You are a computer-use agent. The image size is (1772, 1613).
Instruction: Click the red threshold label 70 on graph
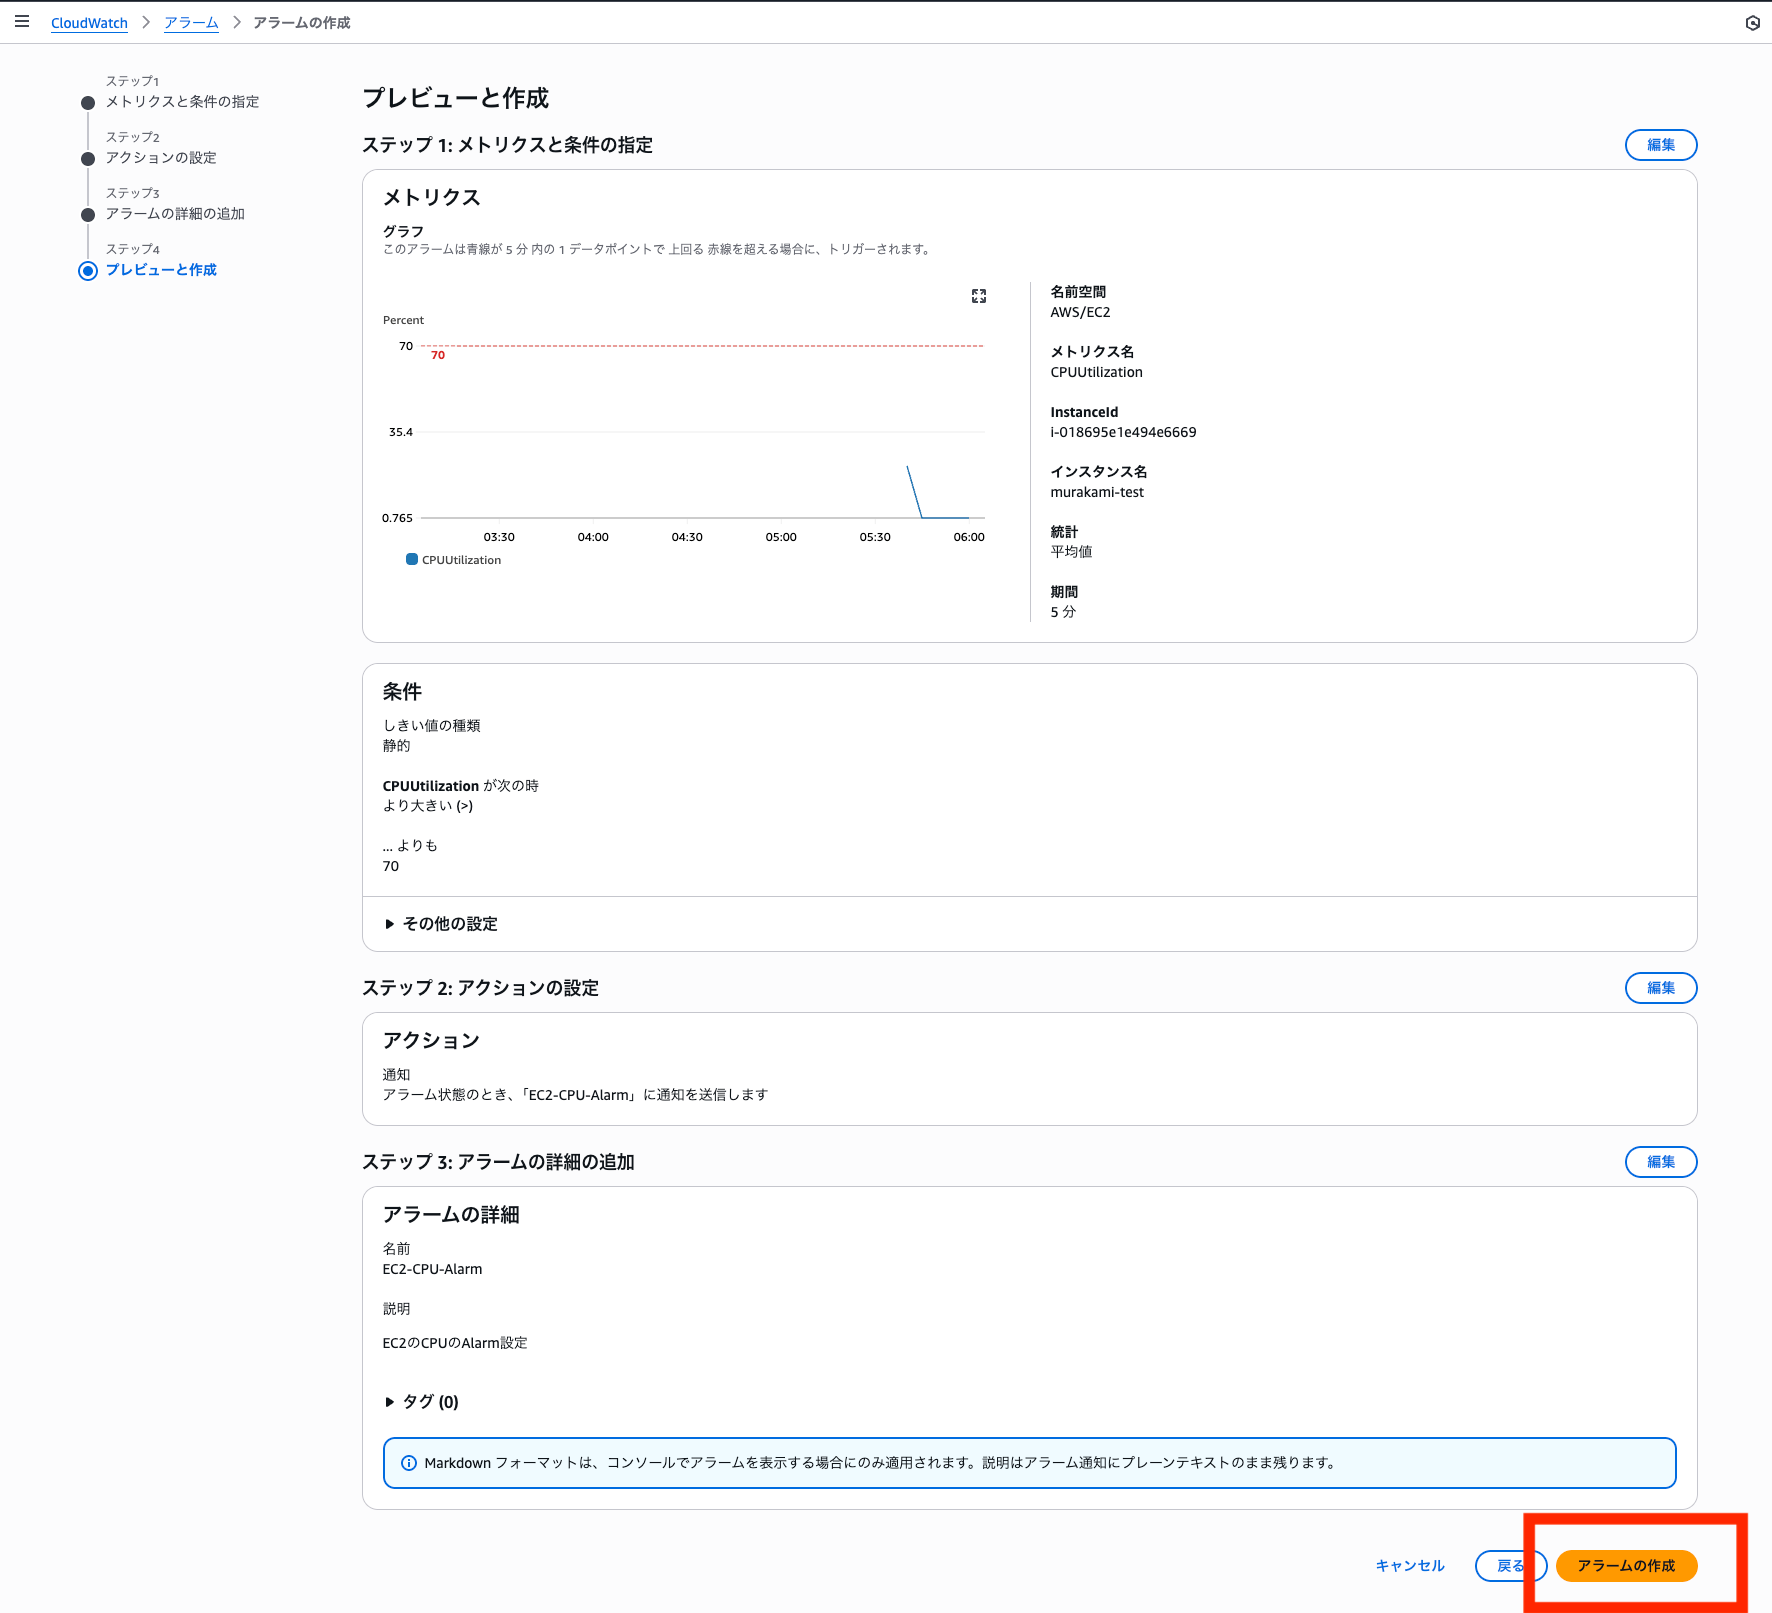[438, 355]
